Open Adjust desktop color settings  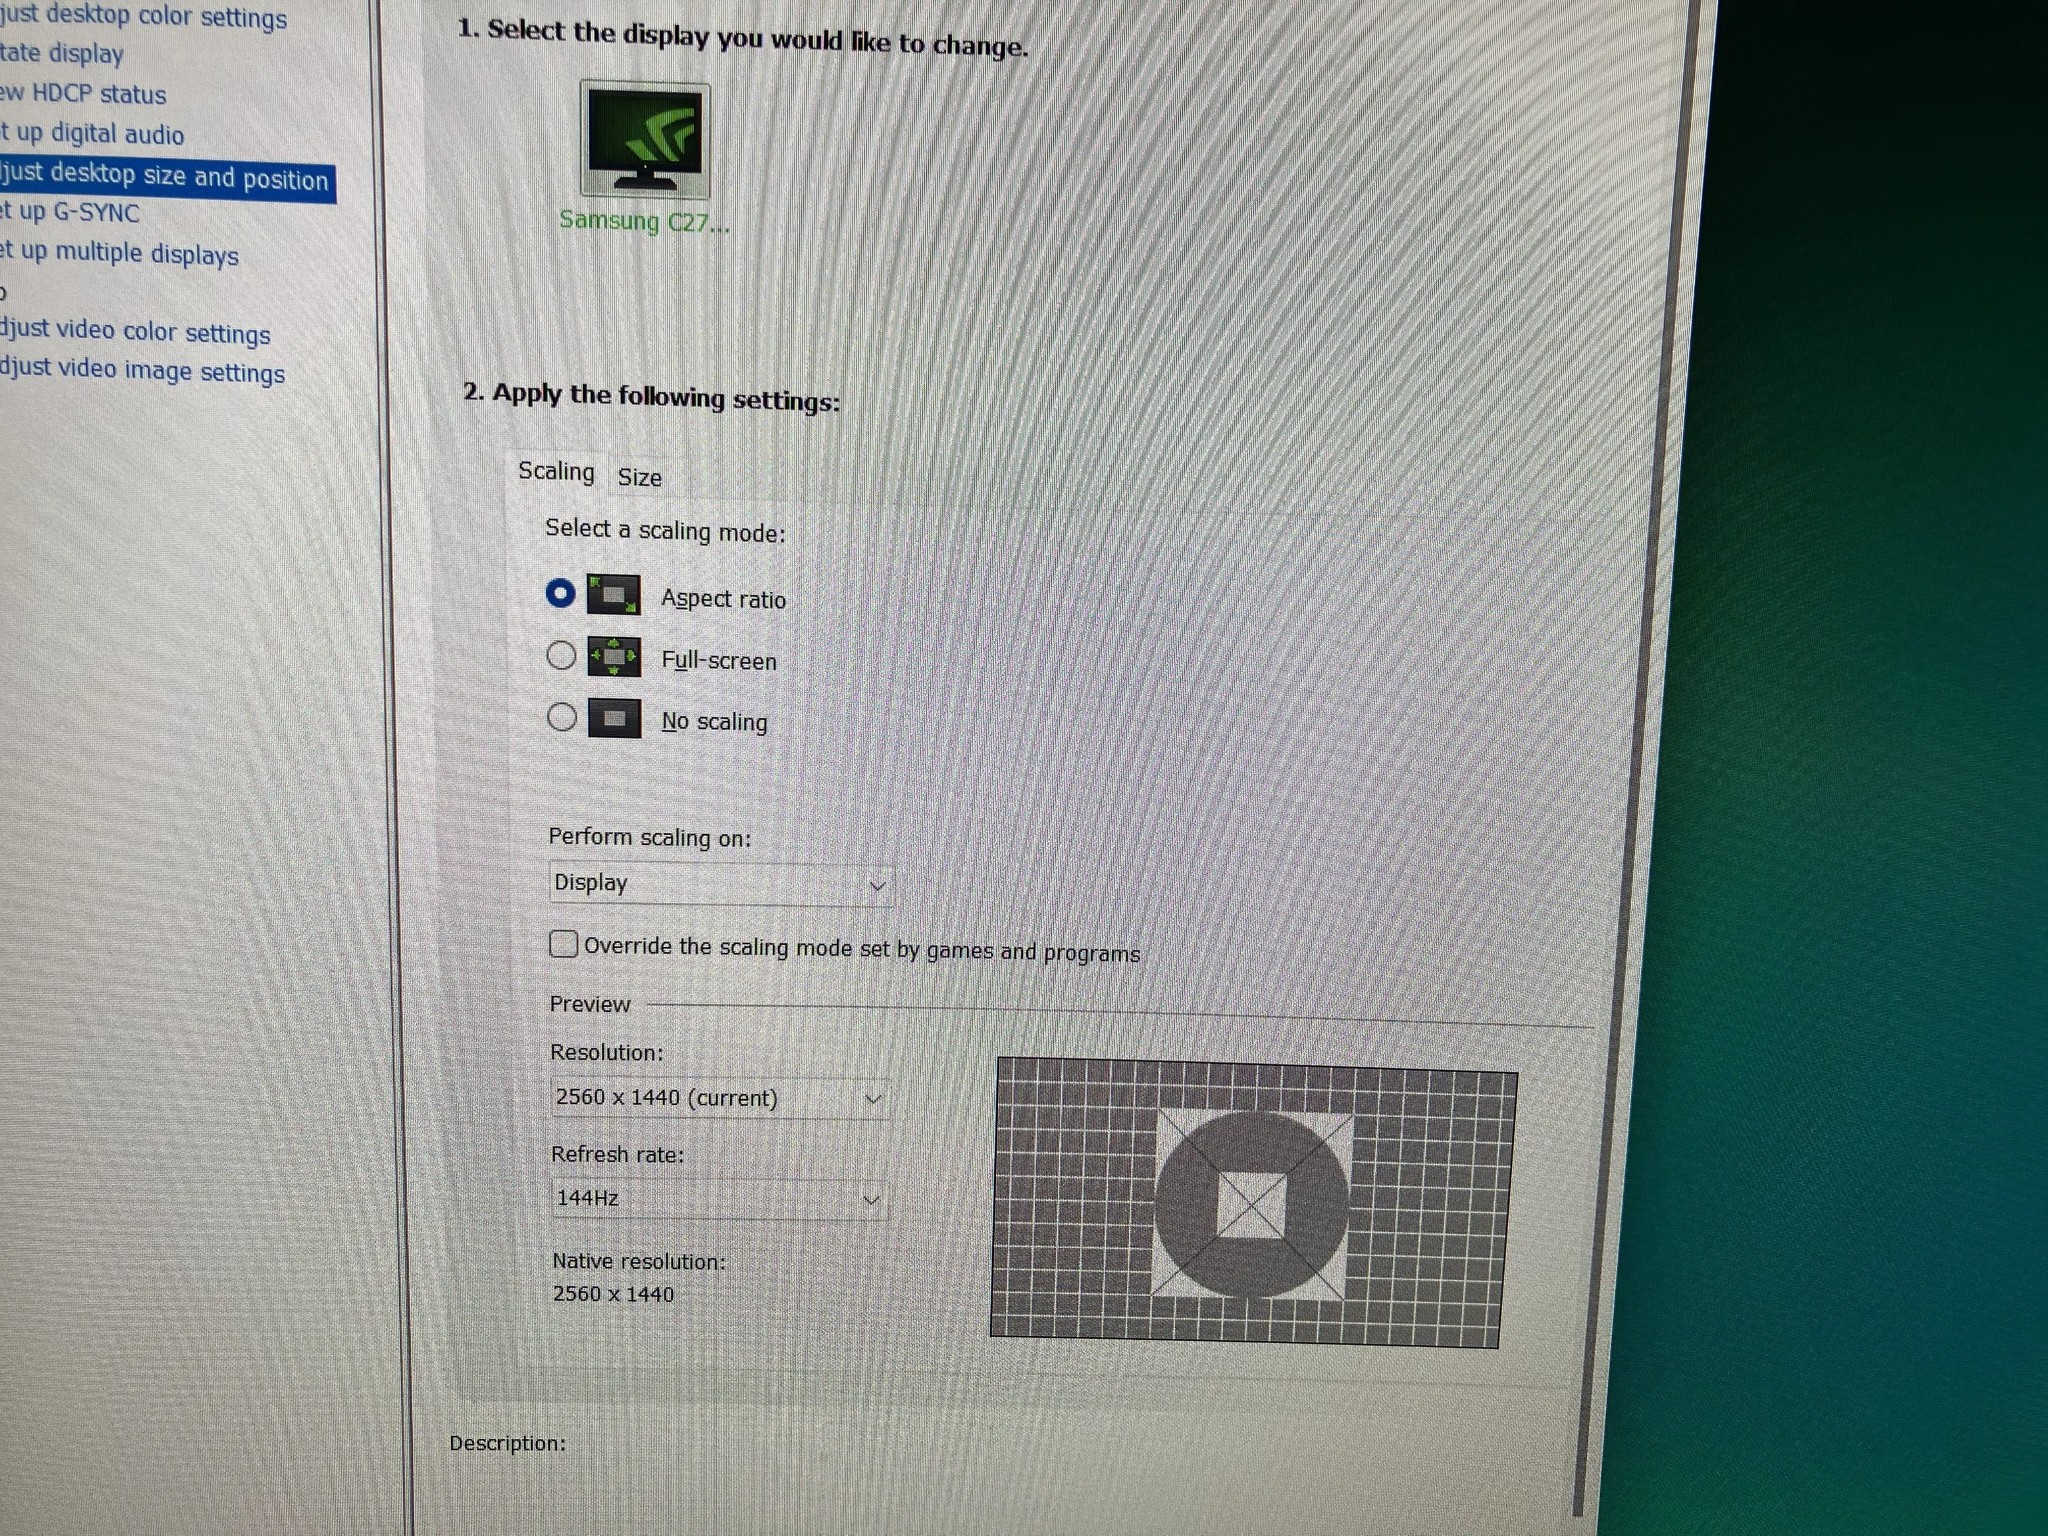(x=143, y=17)
